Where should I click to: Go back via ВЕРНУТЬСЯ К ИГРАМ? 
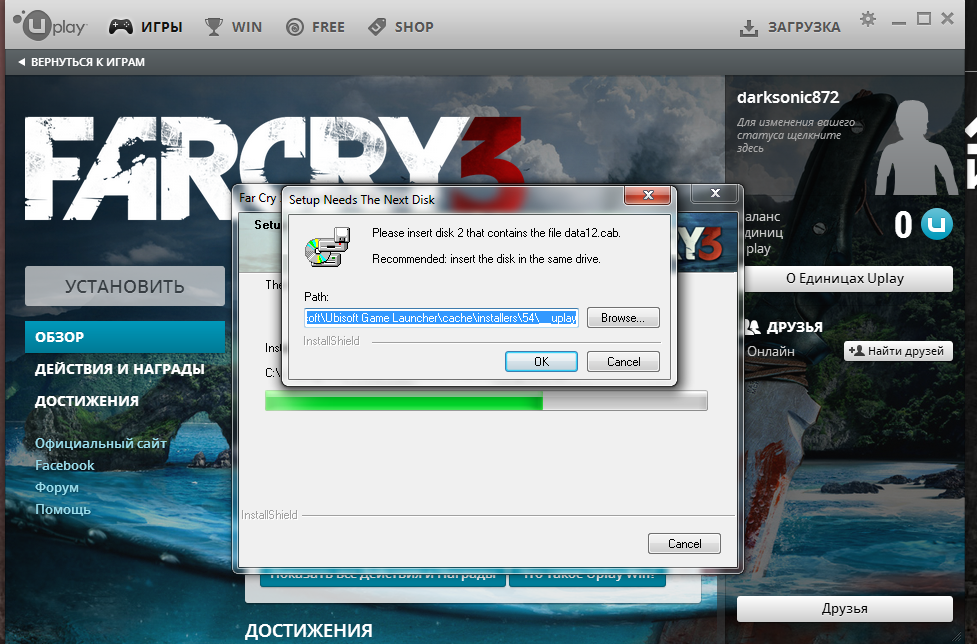(82, 62)
